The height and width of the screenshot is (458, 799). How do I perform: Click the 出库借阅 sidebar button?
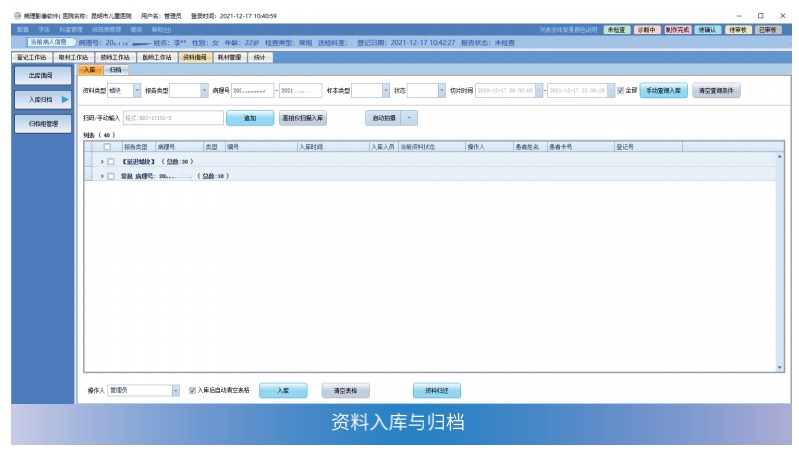[42, 75]
